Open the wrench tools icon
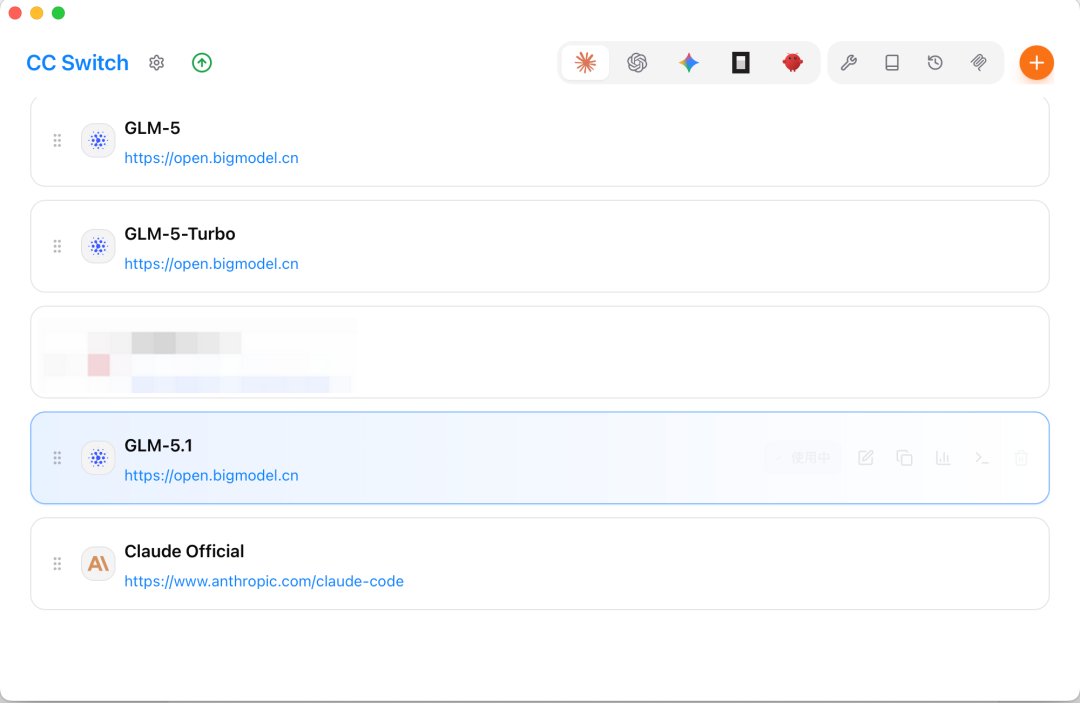Screen dimensions: 1080x703 (848, 63)
